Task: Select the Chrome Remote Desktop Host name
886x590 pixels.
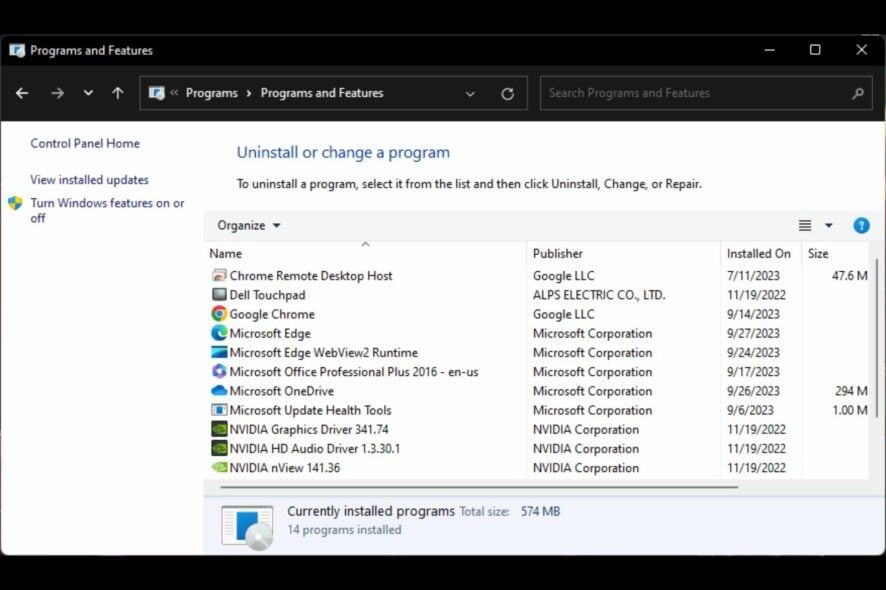Action: click(311, 276)
